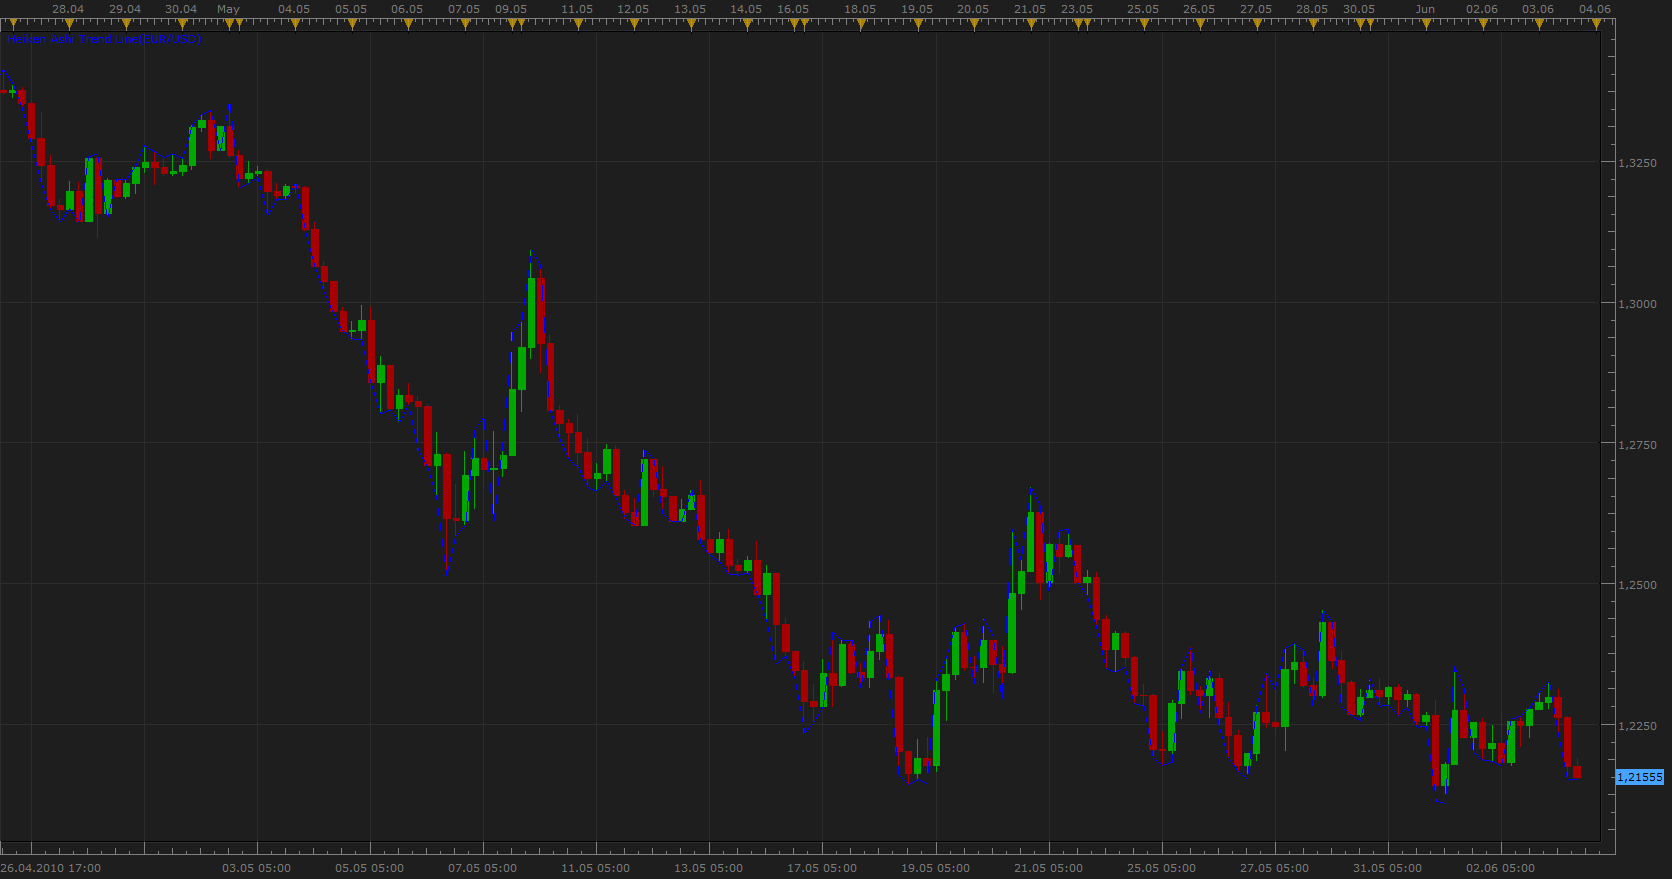Image resolution: width=1672 pixels, height=879 pixels.
Task: Select the gold day marker under 05.05
Action: click(352, 24)
